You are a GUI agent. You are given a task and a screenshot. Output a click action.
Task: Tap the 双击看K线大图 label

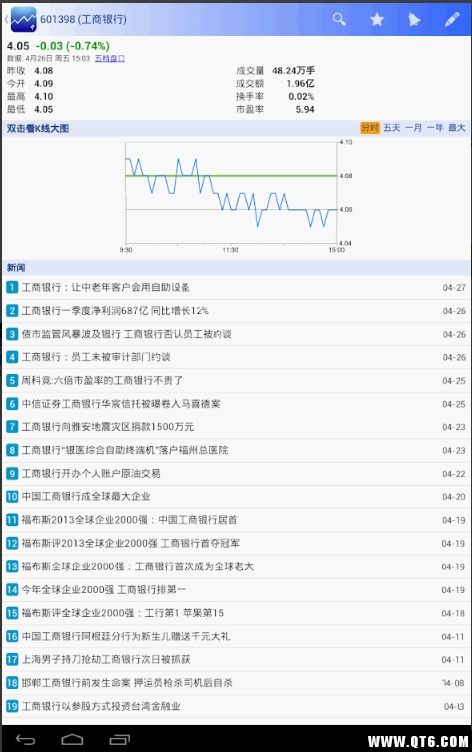point(38,129)
